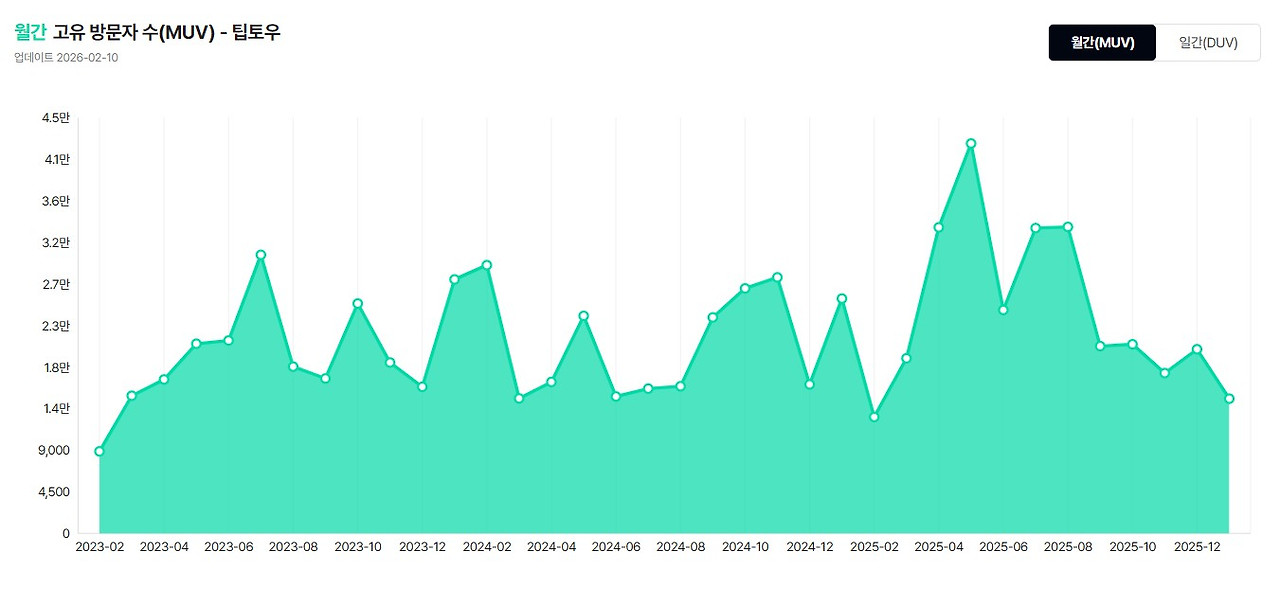Viewport: 1280px width, 589px height.
Task: Select the data point above the 2025-06 label
Action: coord(1003,310)
